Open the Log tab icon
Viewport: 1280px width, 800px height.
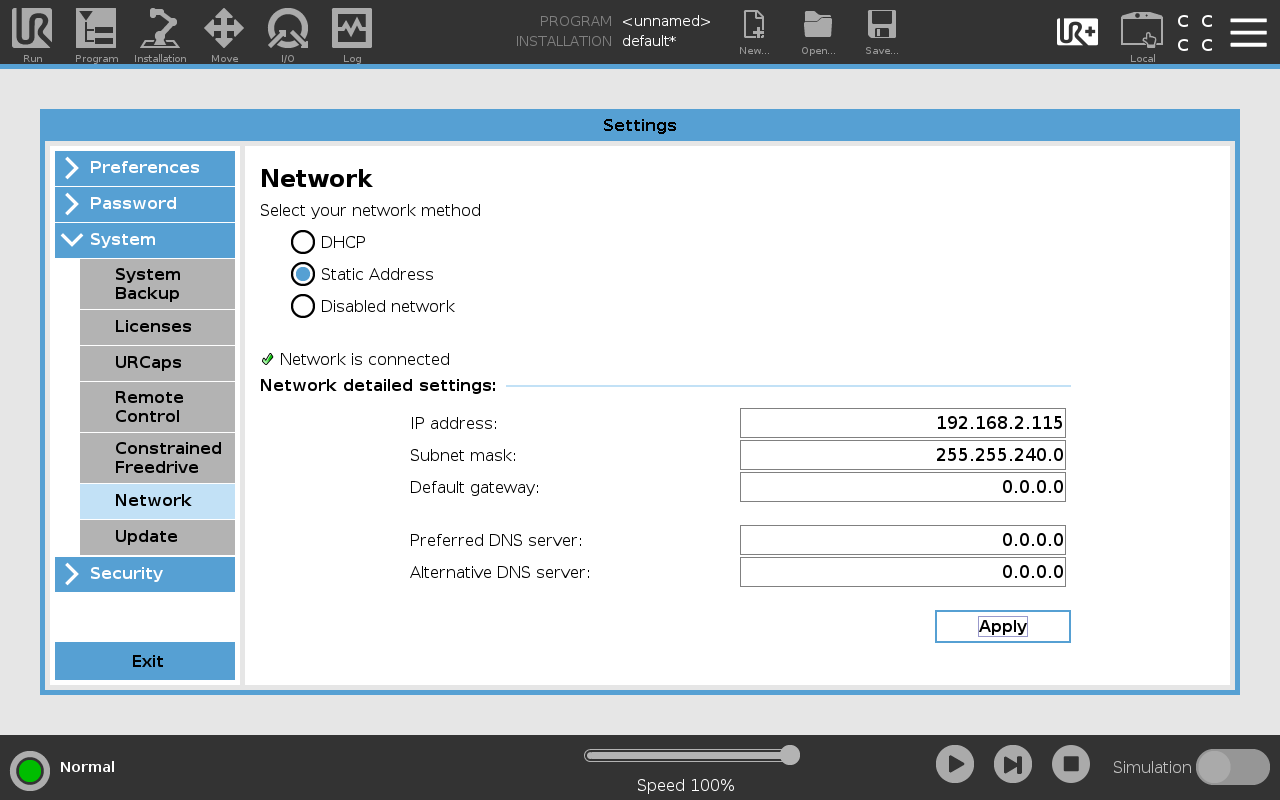[352, 29]
